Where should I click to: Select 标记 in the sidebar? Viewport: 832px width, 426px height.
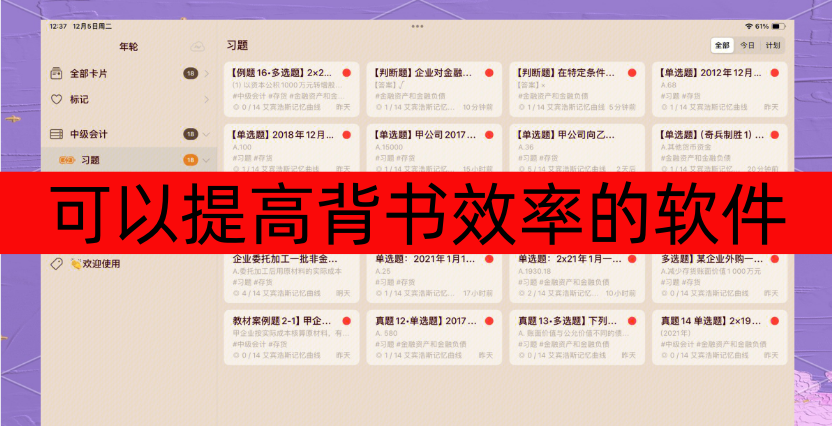pos(129,99)
